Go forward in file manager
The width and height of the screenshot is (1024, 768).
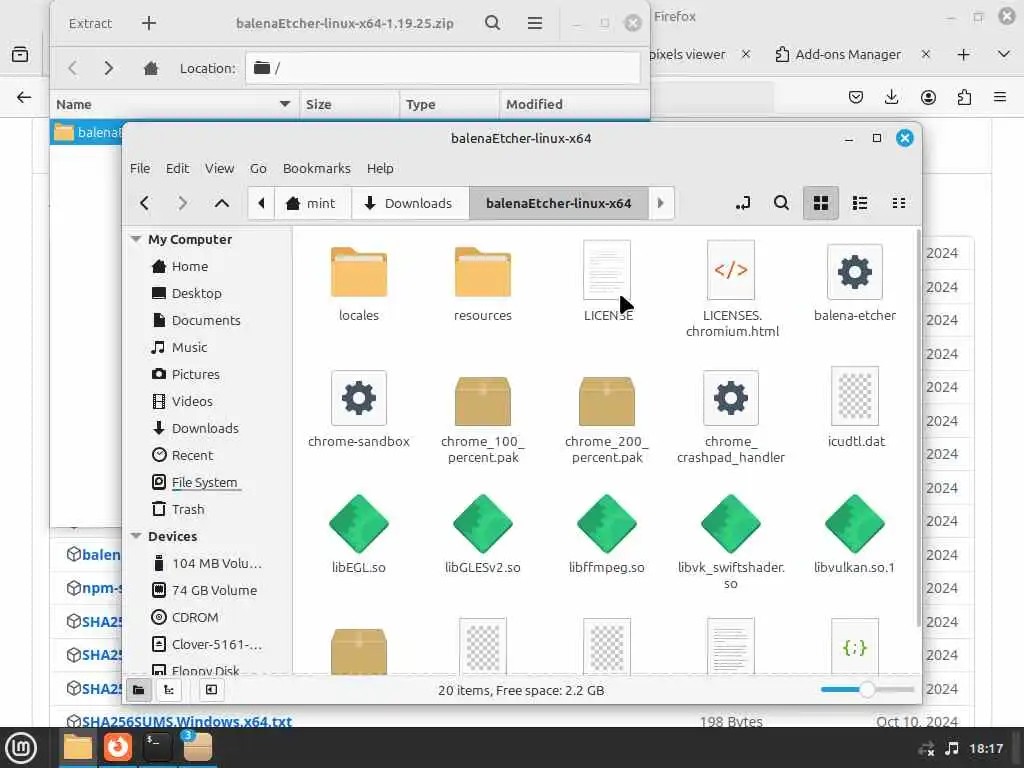pyautogui.click(x=182, y=203)
